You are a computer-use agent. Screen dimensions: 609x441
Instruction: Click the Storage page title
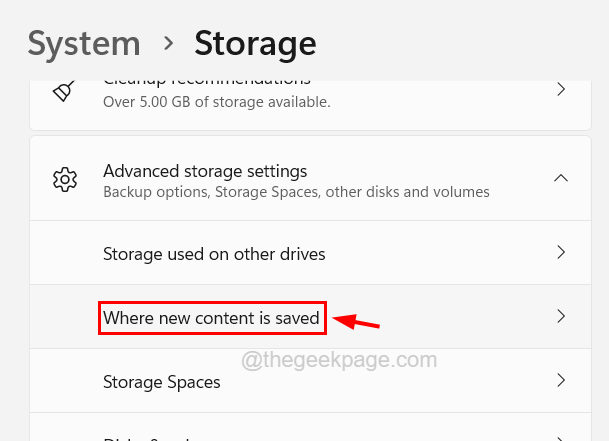tap(255, 44)
